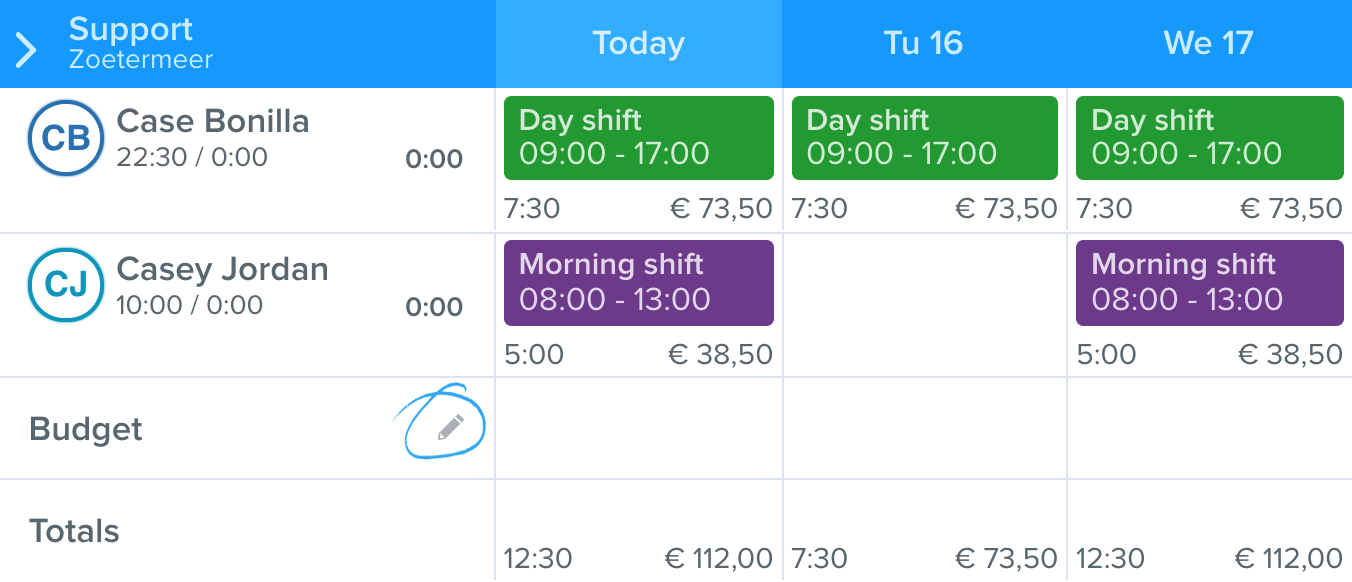Select the We 17 column header

coord(1209,43)
